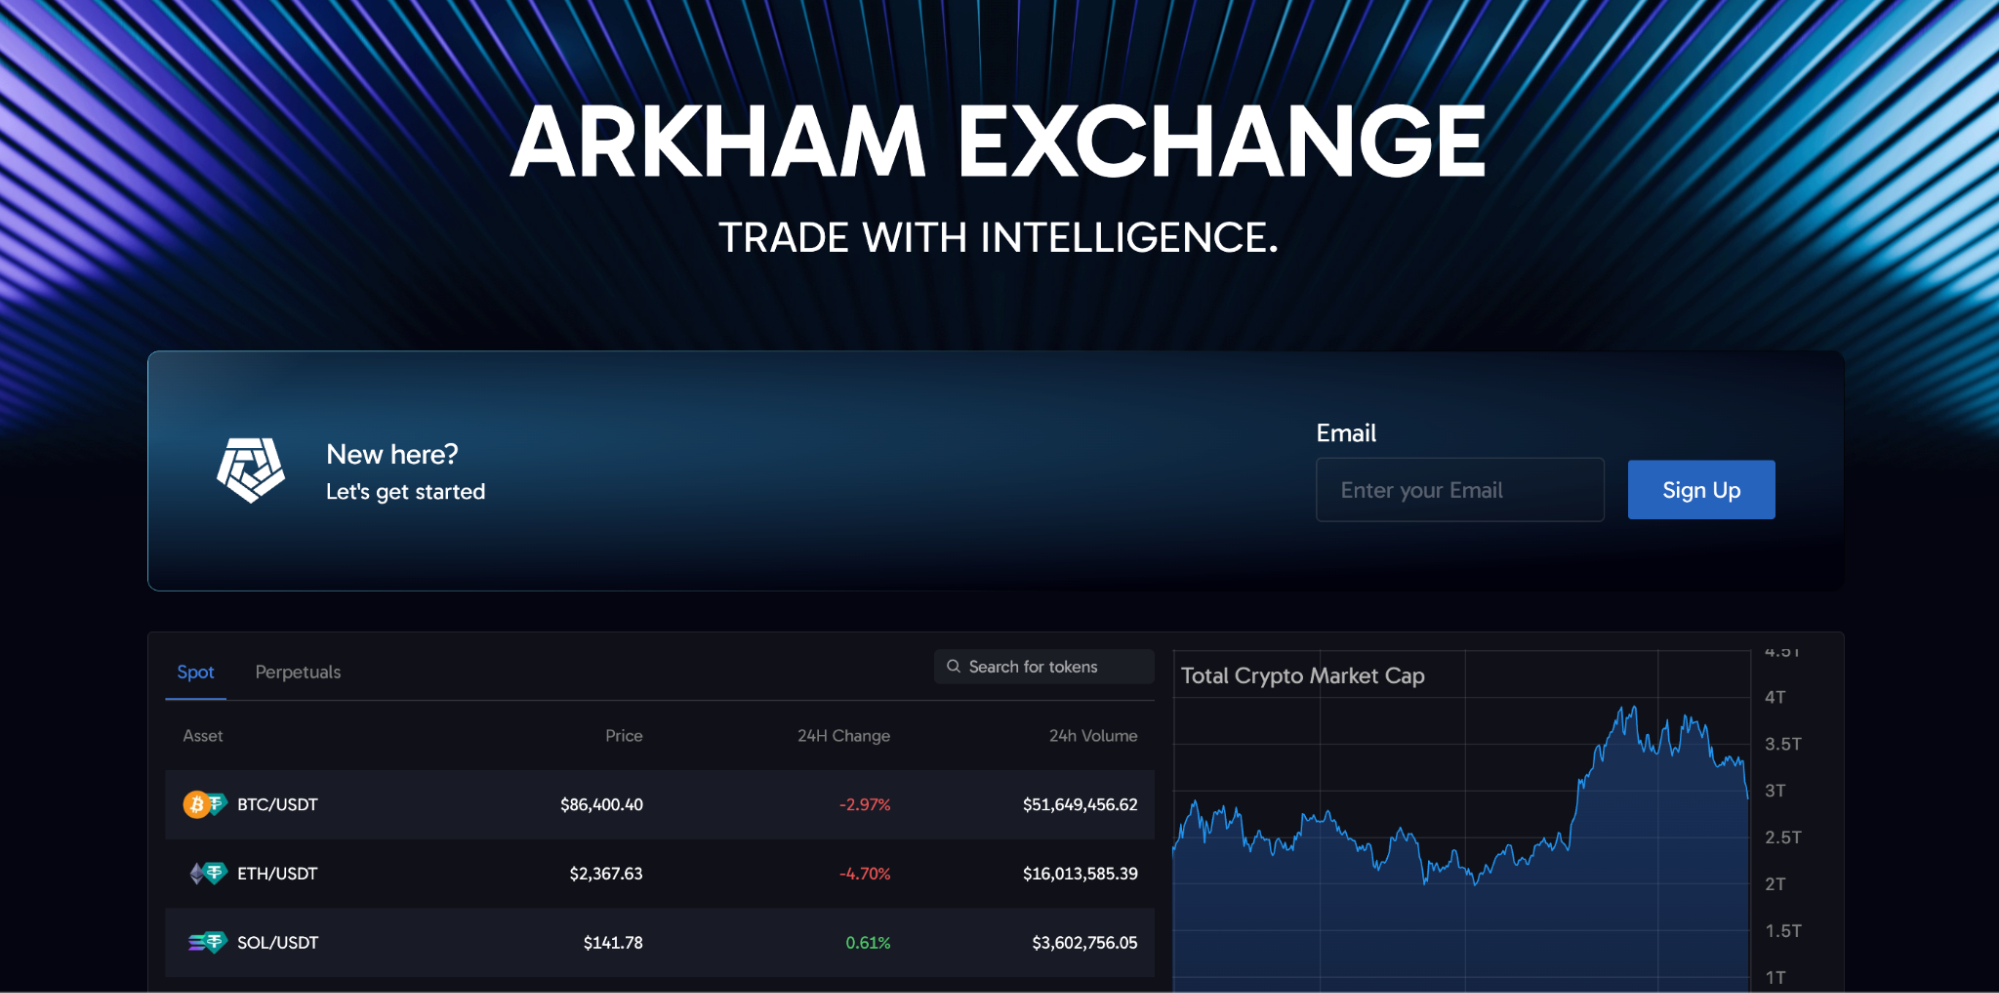Click the SOL/USDT coin pair icon
This screenshot has width=1999, height=993.
(207, 942)
